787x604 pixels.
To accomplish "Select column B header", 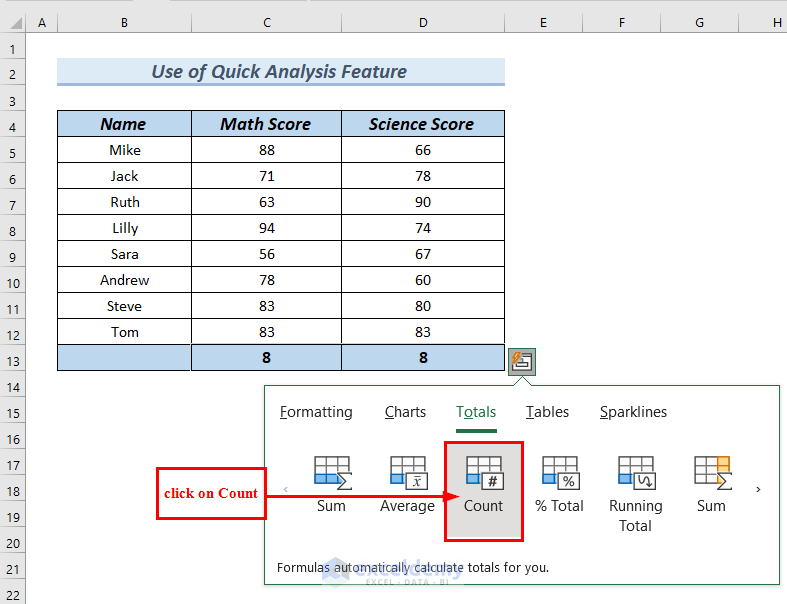I will (x=124, y=23).
